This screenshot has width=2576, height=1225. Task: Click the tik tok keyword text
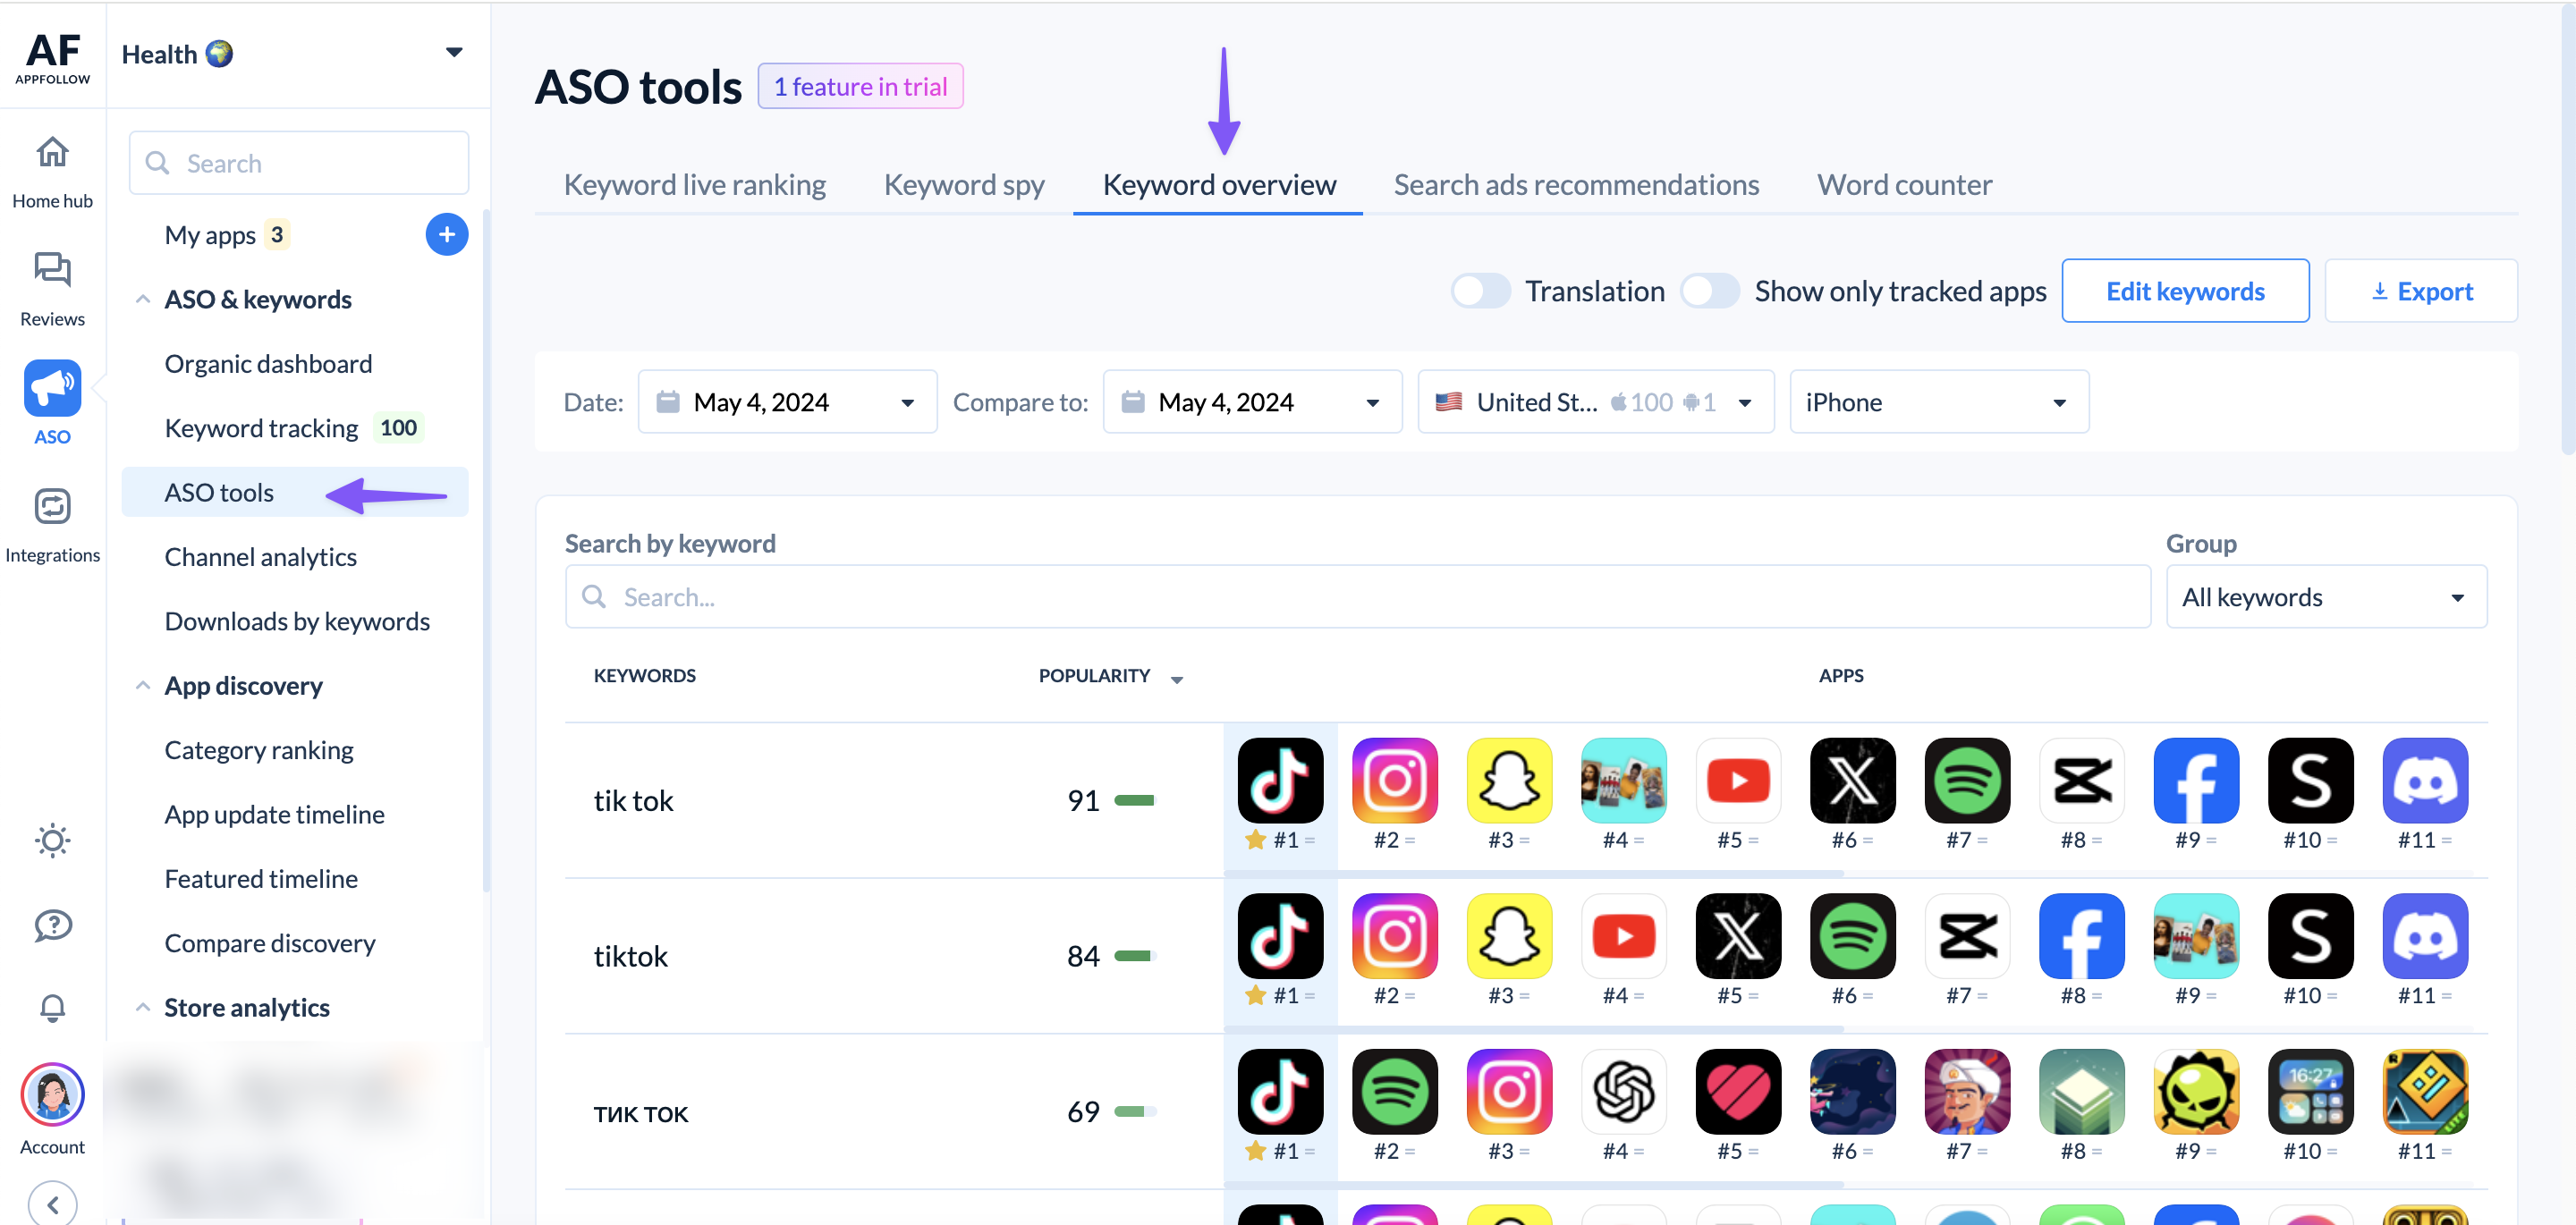(x=633, y=801)
